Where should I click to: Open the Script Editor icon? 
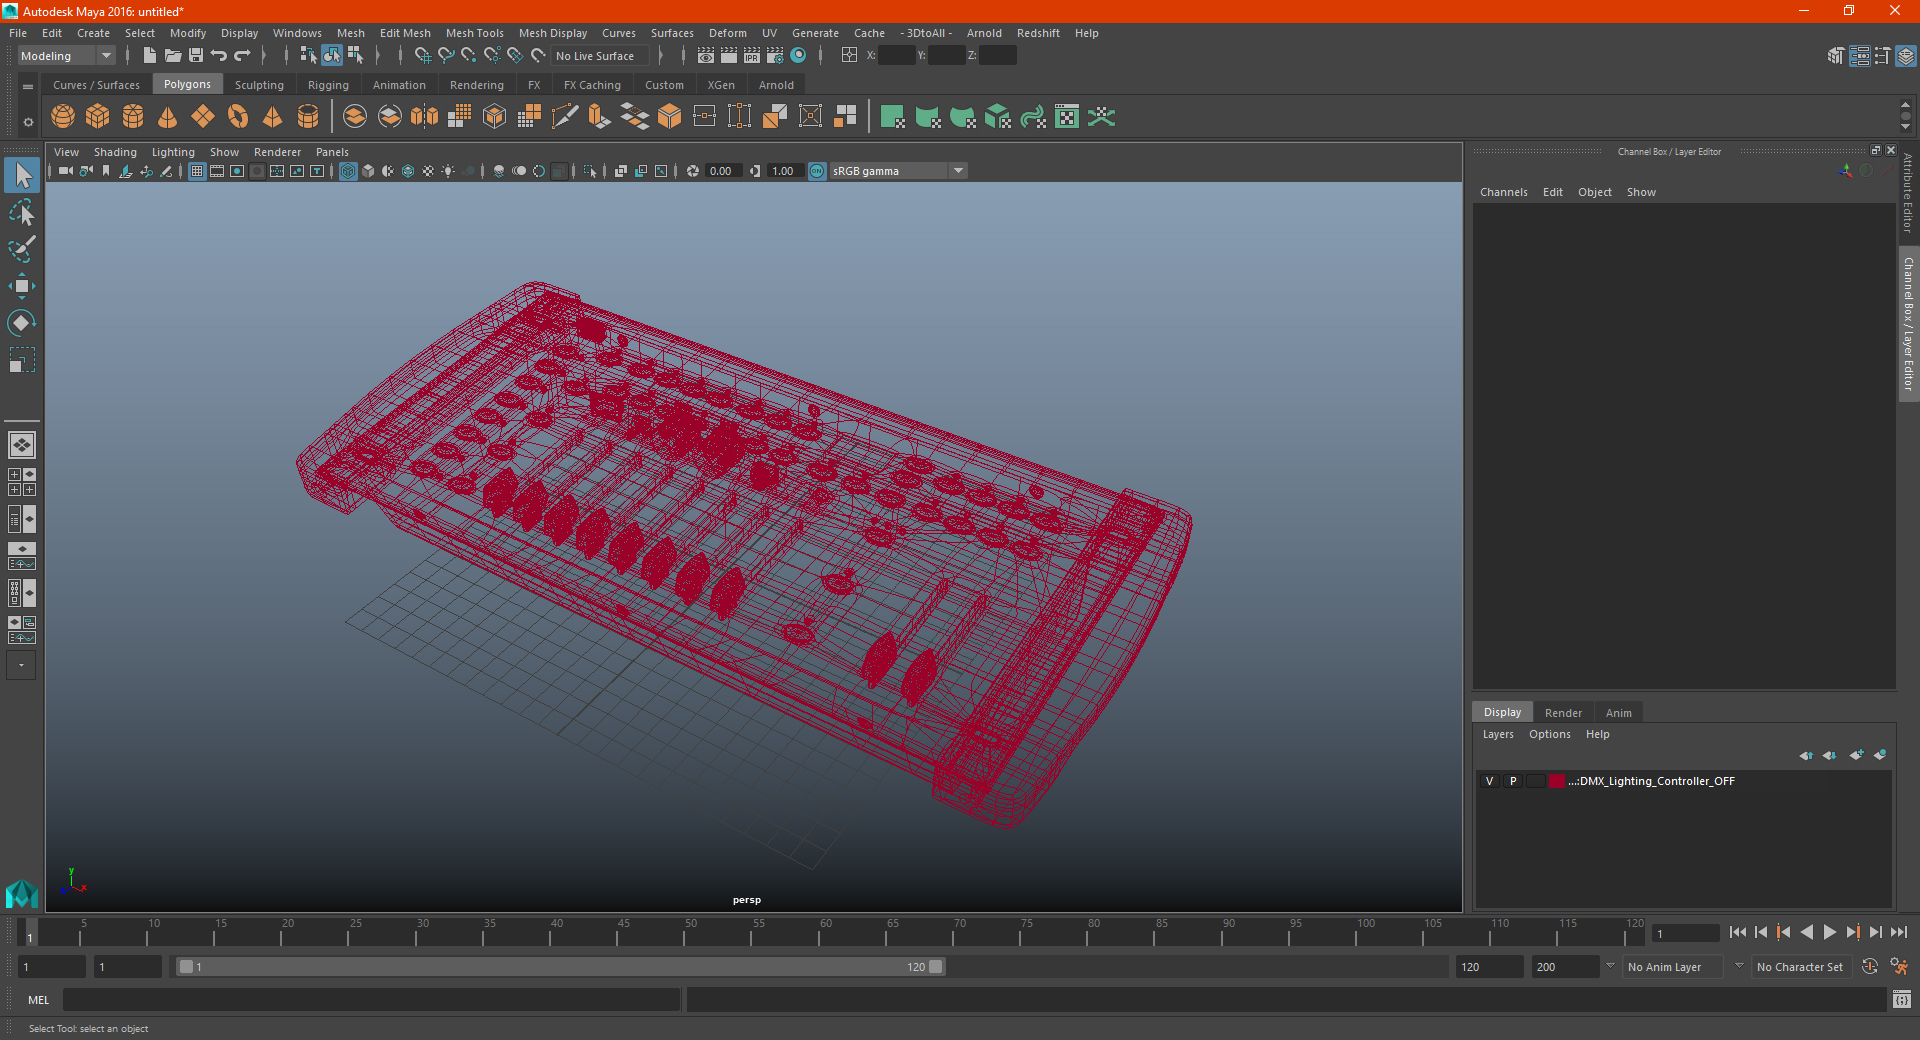(1901, 999)
